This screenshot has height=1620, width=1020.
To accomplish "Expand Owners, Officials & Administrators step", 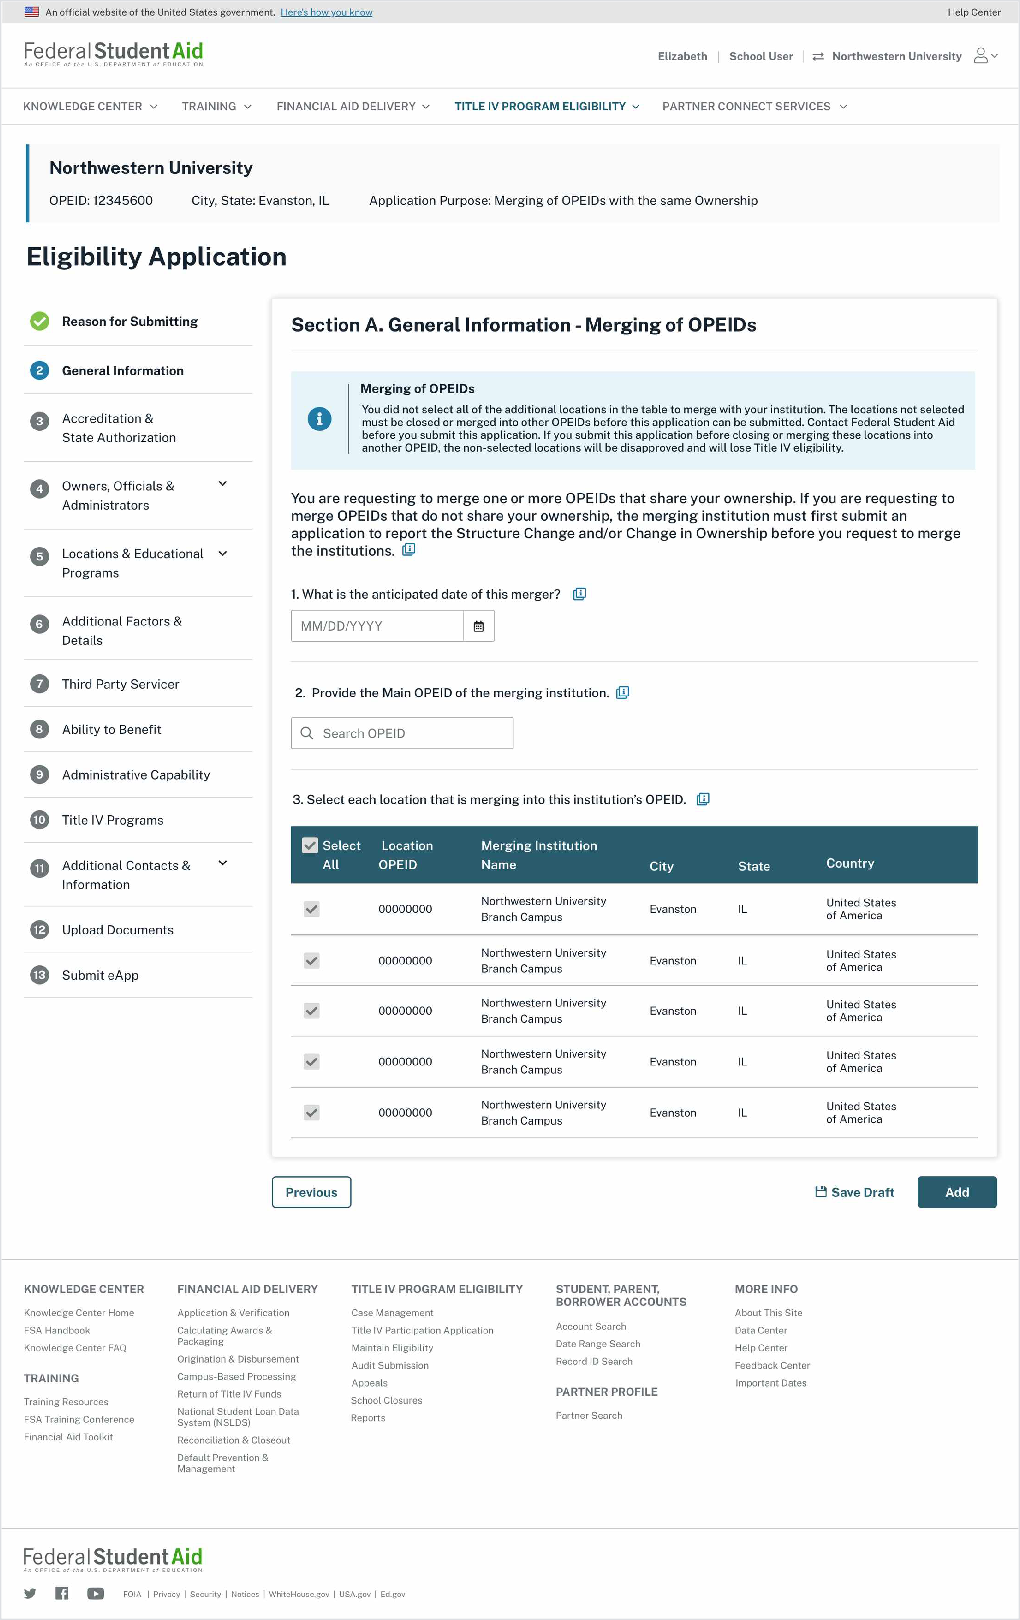I will point(223,484).
